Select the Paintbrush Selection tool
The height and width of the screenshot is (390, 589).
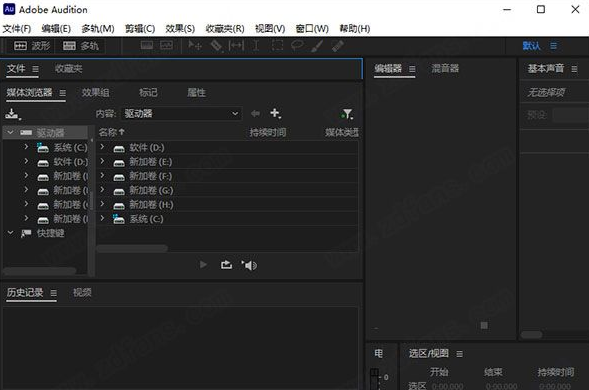(317, 45)
